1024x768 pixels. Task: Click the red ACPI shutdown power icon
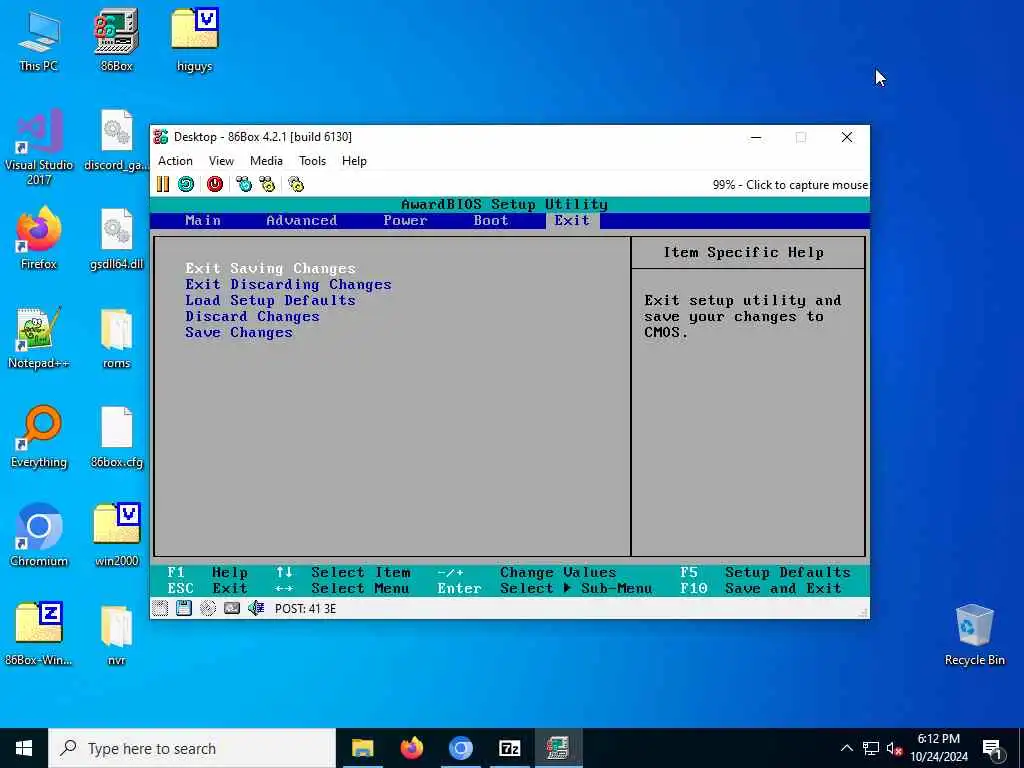(215, 185)
